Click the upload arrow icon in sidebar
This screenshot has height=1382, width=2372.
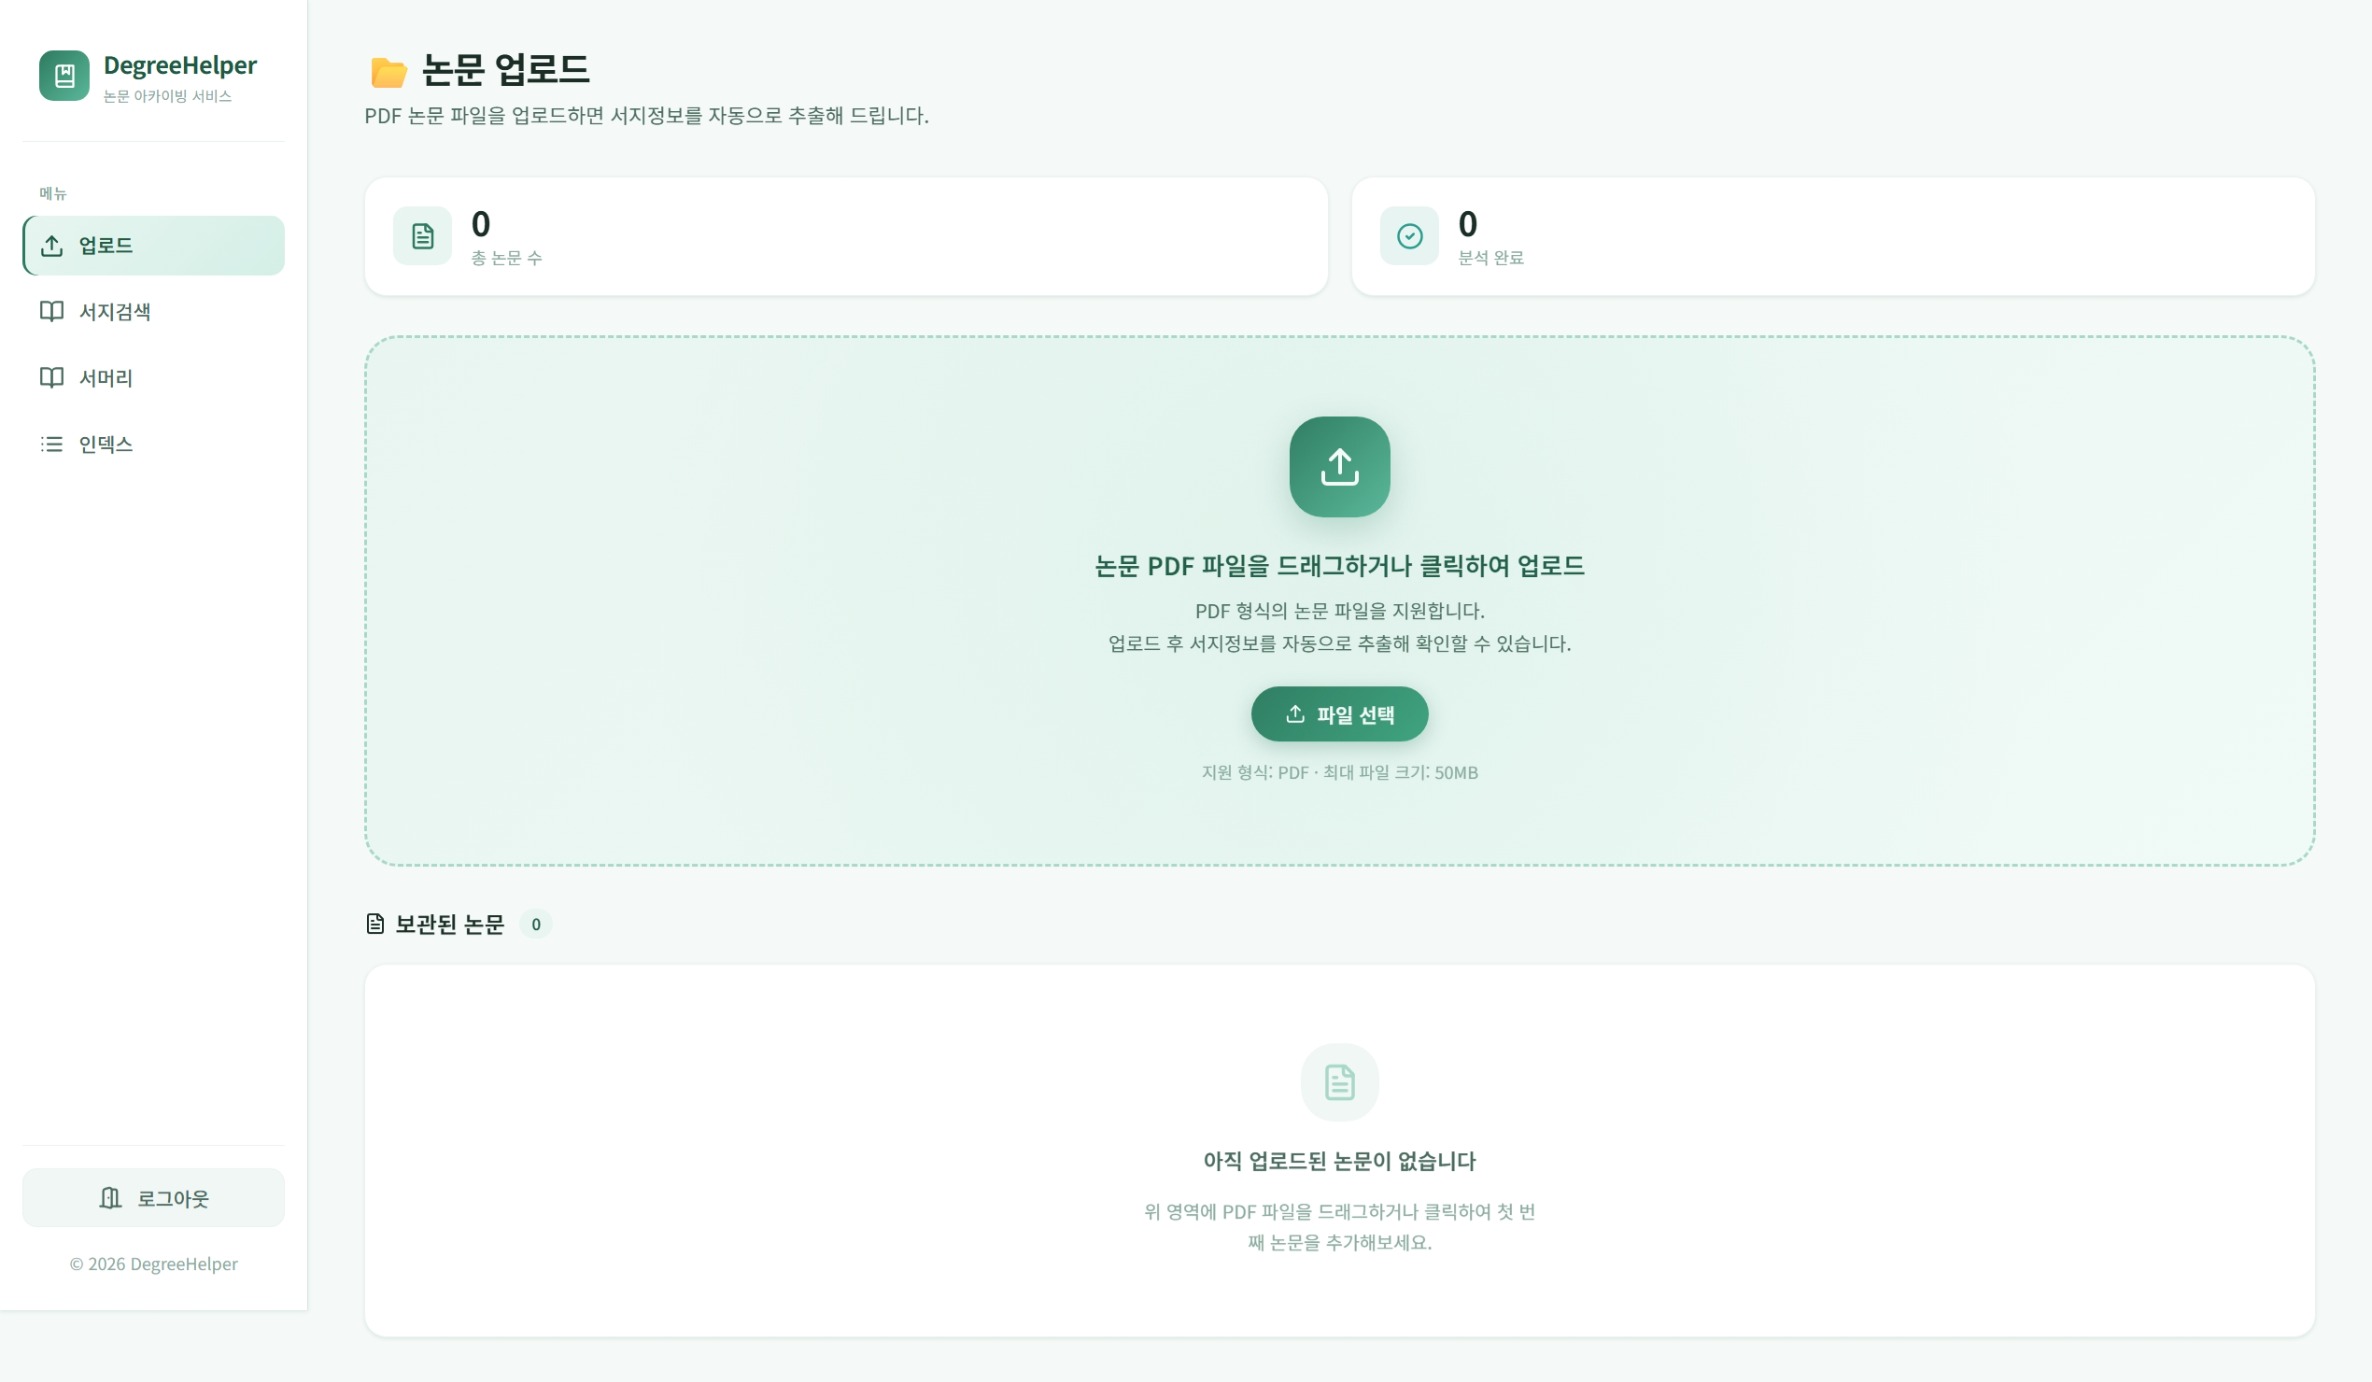[x=52, y=245]
